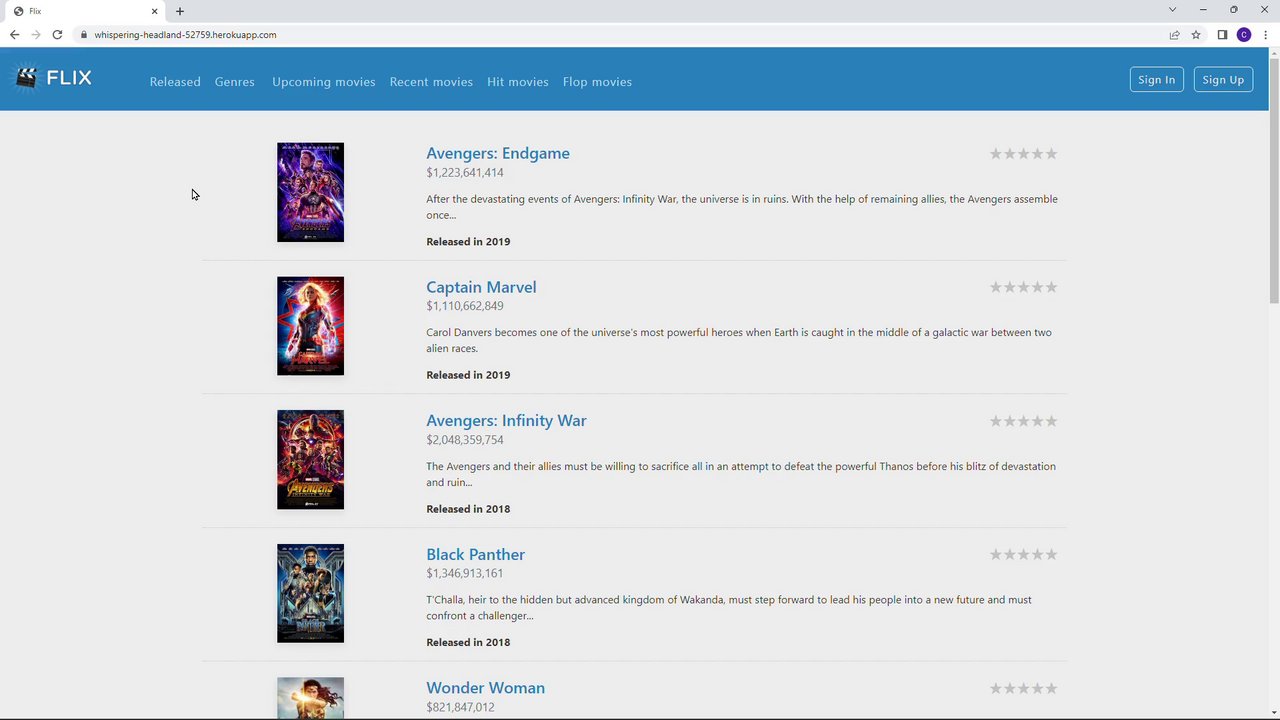This screenshot has height=720, width=1280.
Task: Click the Captain Marvel poster
Action: tap(310, 326)
